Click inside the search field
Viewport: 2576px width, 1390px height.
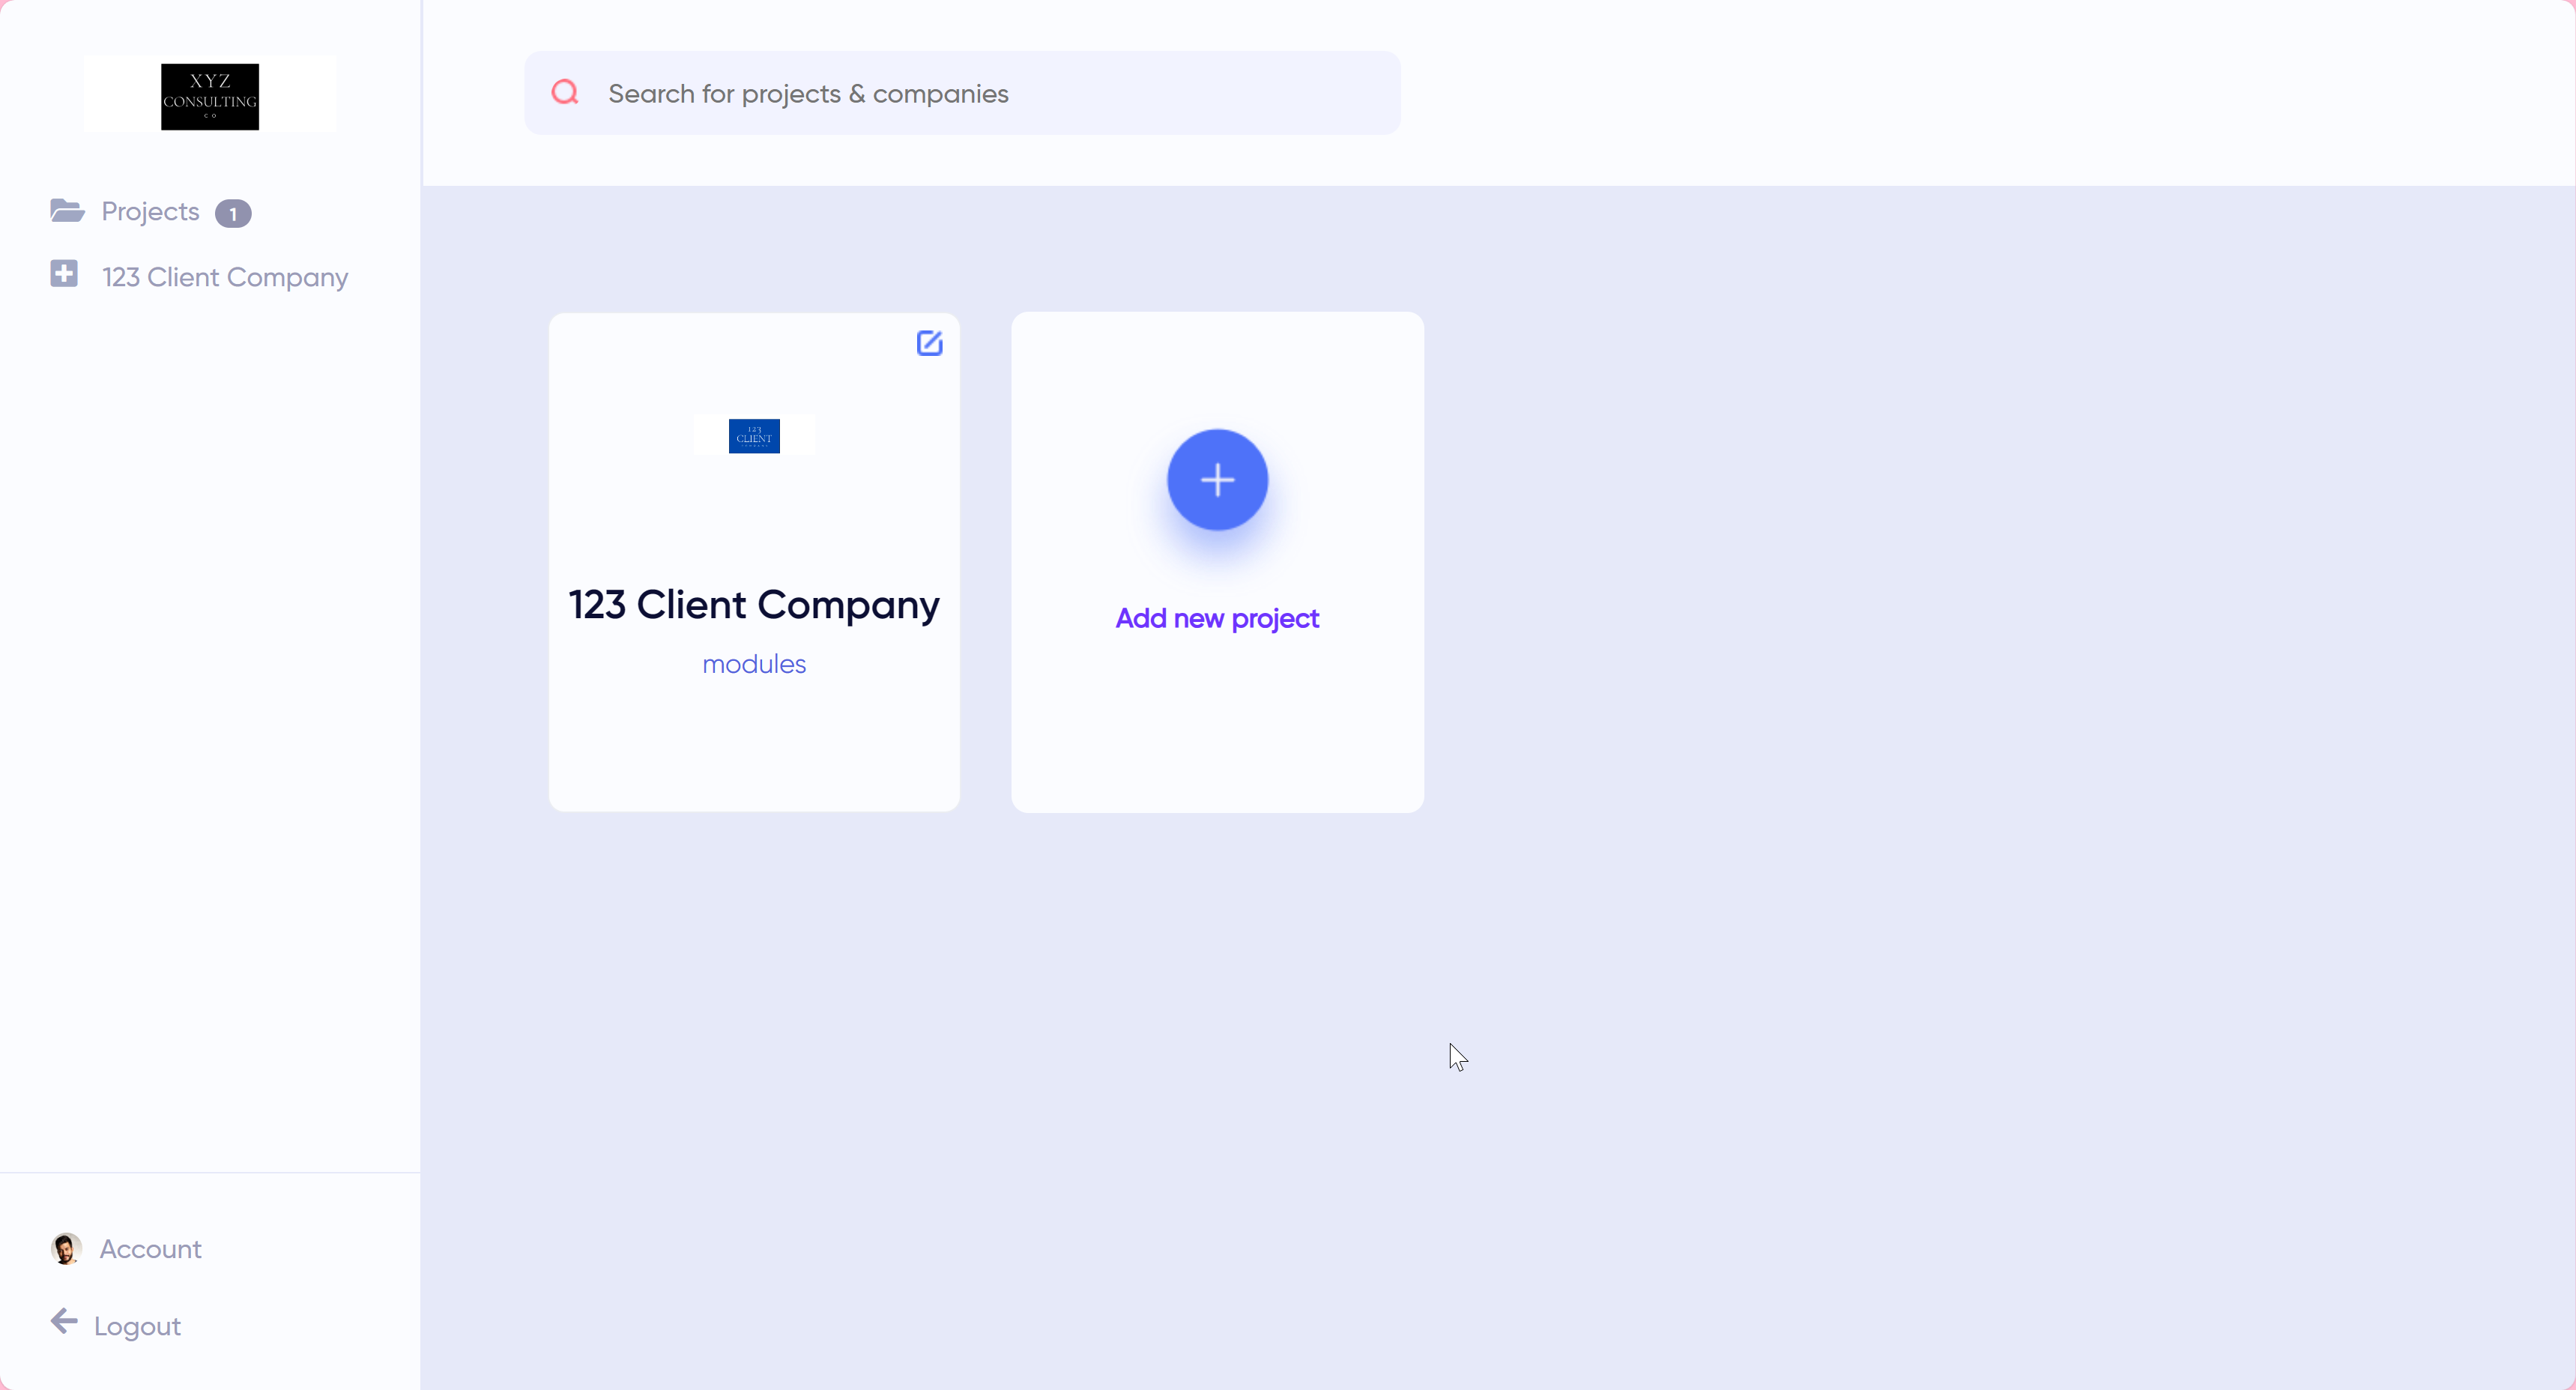pos(960,92)
